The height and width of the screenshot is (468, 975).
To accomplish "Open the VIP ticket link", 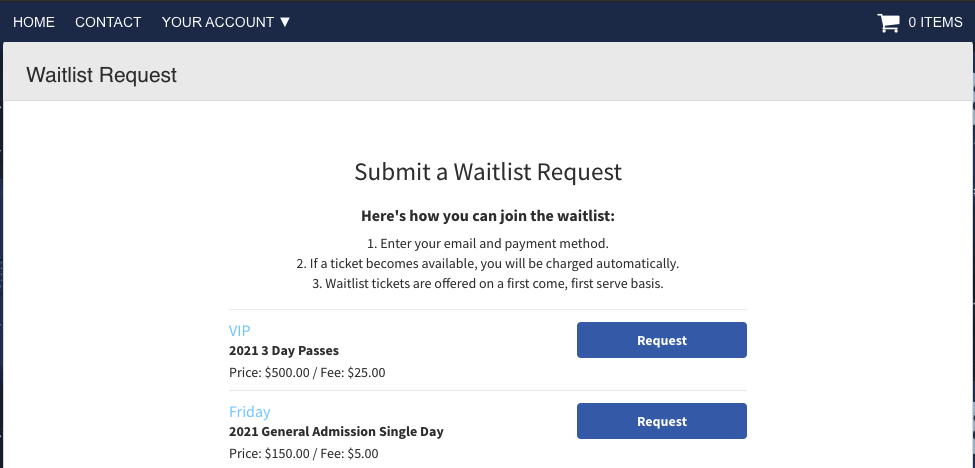I will [x=239, y=331].
